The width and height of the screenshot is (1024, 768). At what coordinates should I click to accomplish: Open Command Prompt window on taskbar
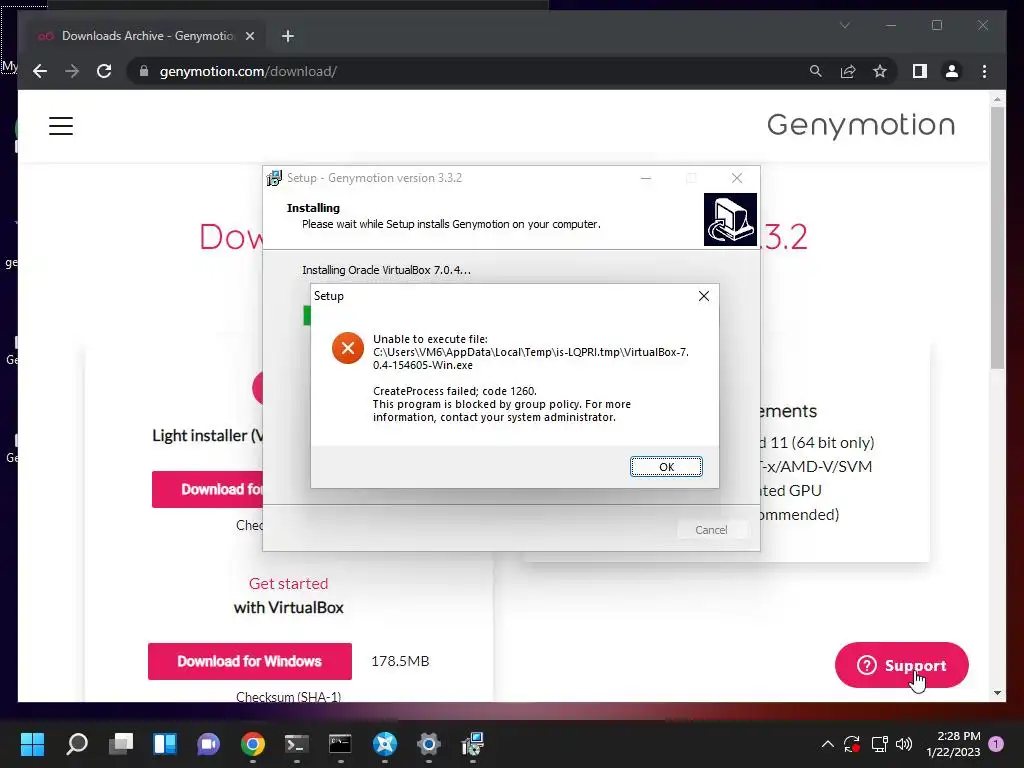pyautogui.click(x=340, y=744)
